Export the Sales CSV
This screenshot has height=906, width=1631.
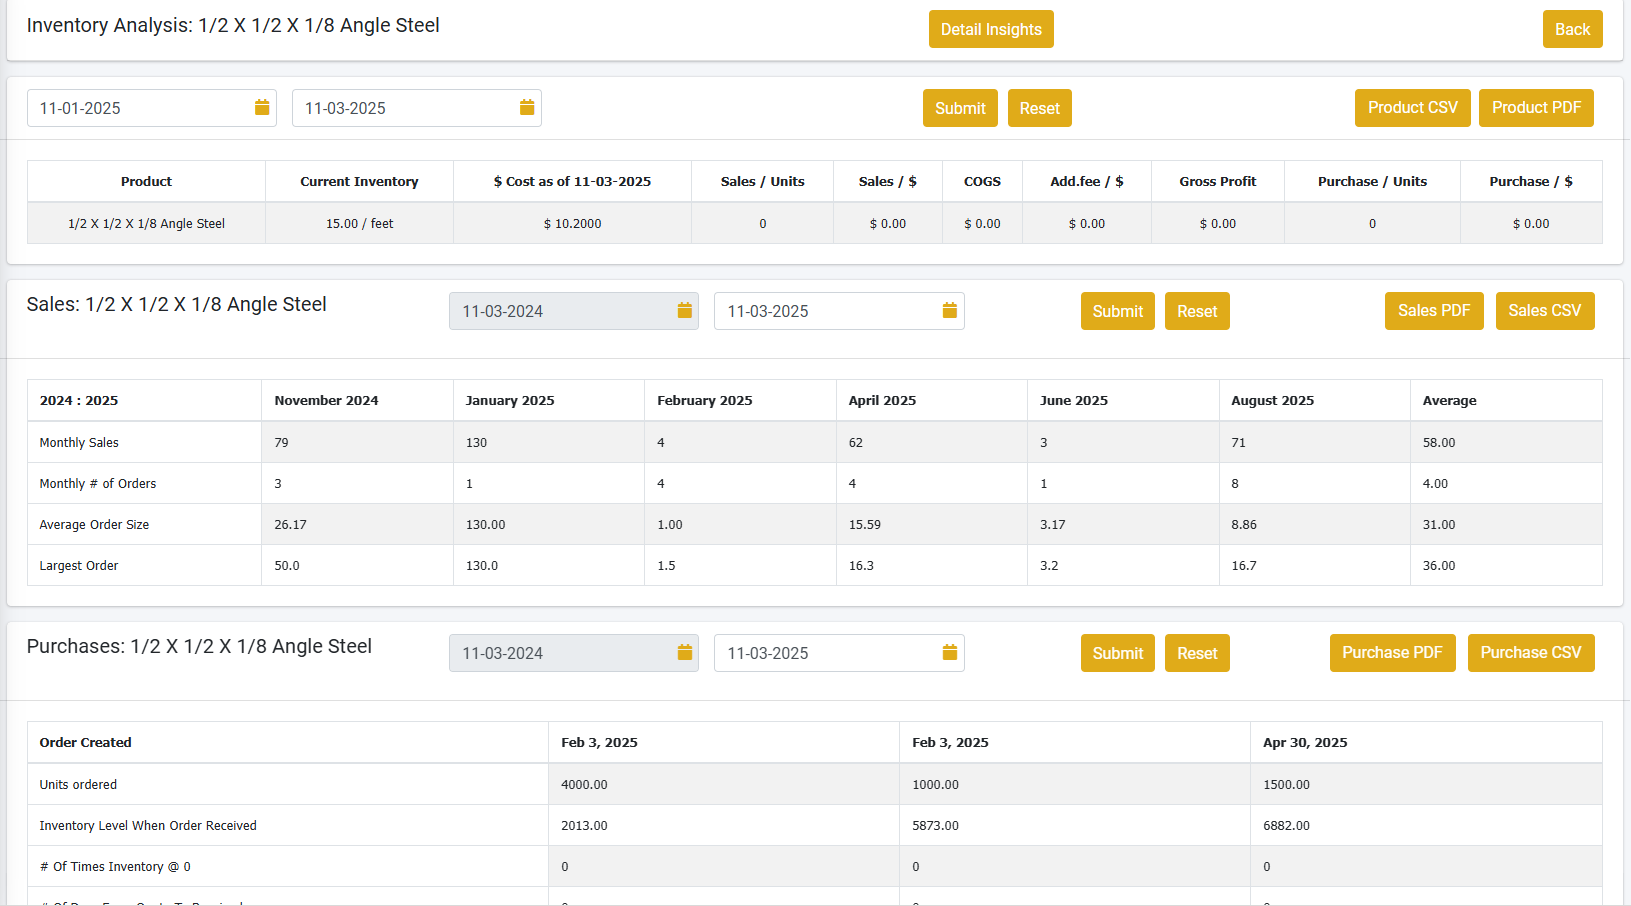(x=1544, y=311)
